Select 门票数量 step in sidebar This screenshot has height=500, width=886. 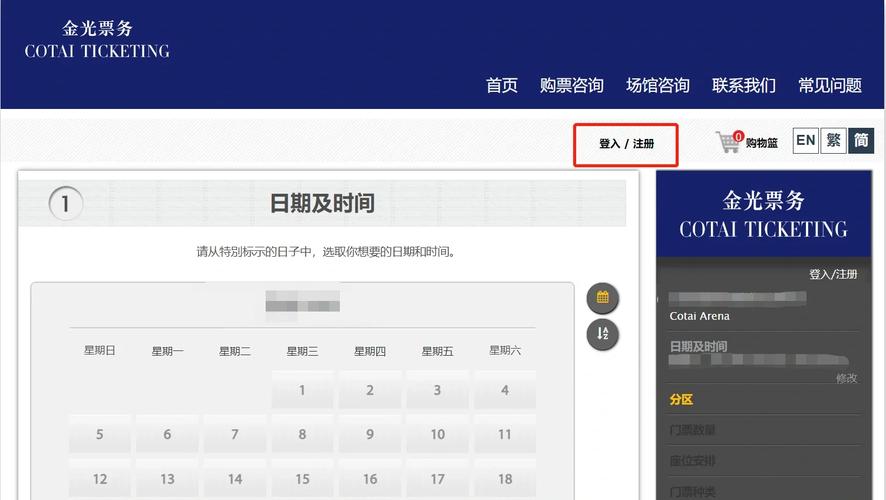coord(692,430)
